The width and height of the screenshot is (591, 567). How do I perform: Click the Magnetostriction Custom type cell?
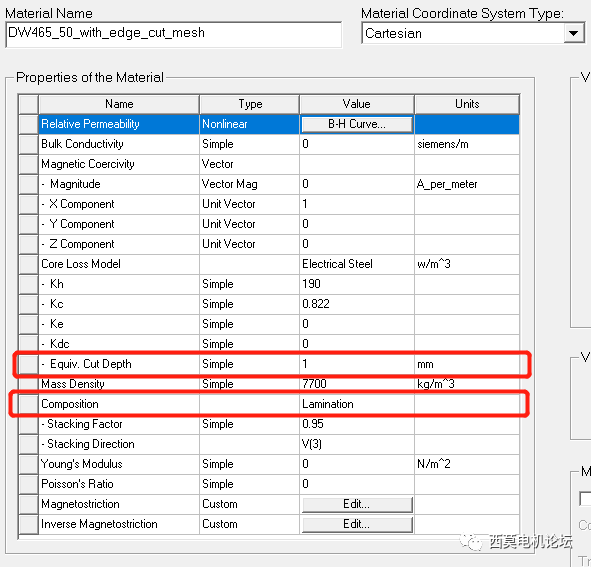coord(250,504)
